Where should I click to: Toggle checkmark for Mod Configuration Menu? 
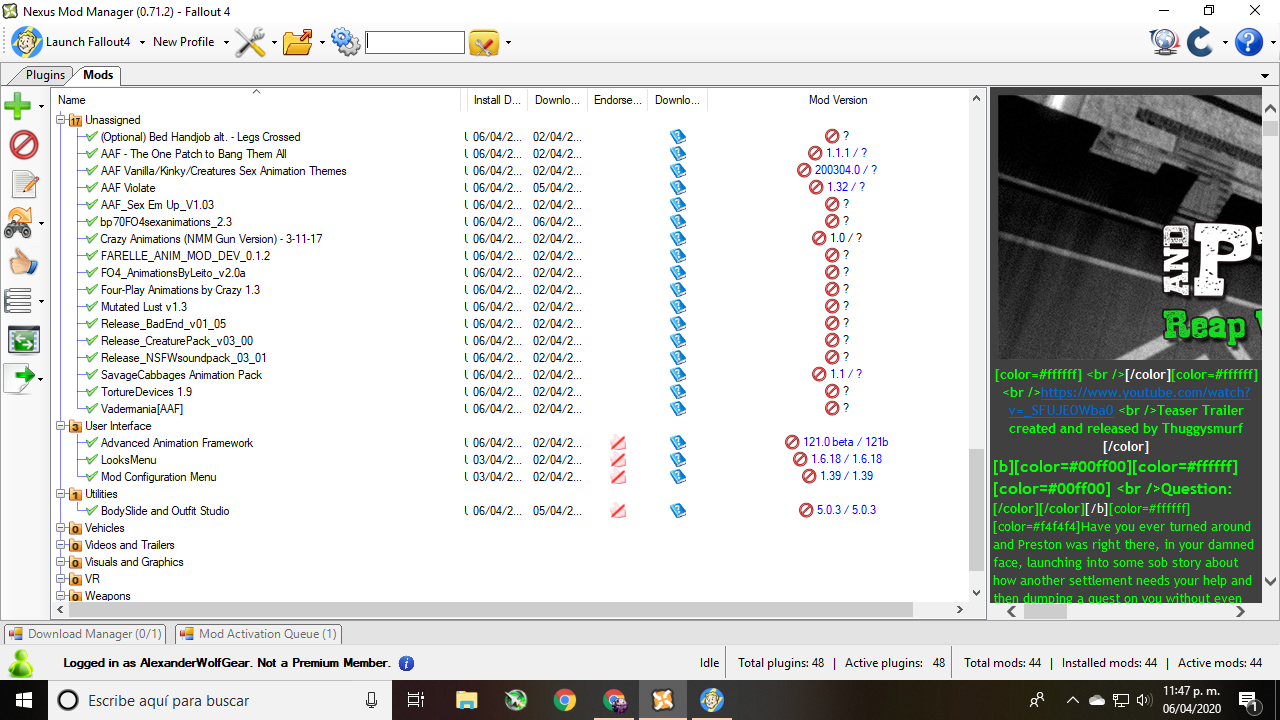[x=92, y=477]
